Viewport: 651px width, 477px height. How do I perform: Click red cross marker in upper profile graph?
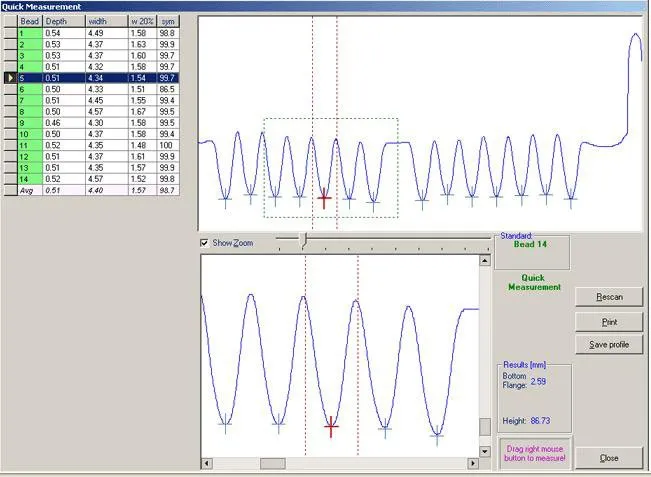[x=324, y=198]
